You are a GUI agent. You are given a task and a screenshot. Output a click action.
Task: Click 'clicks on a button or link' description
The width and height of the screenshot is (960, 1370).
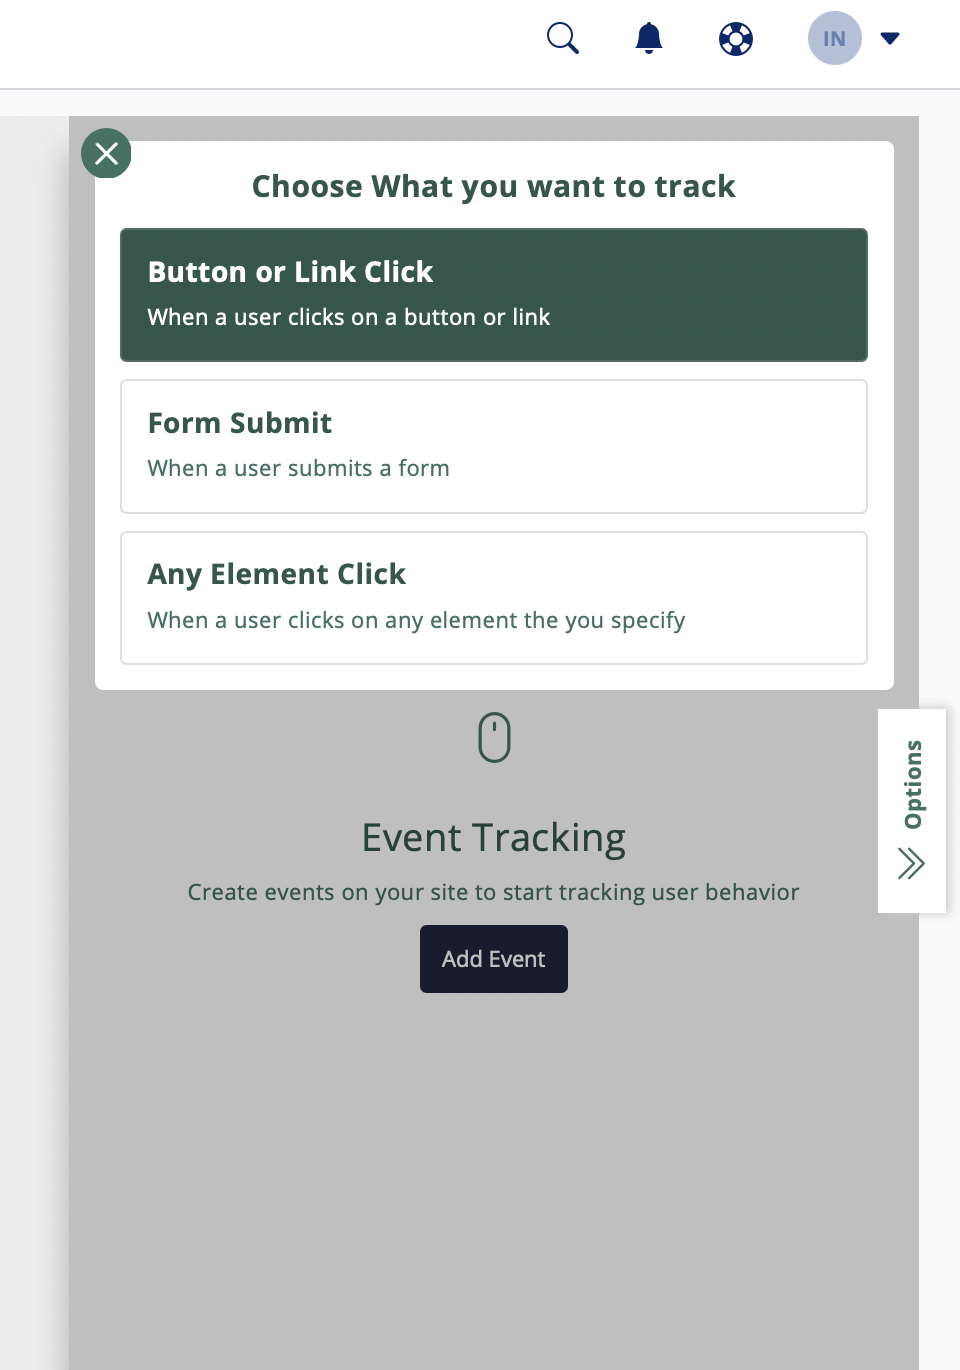(419, 317)
